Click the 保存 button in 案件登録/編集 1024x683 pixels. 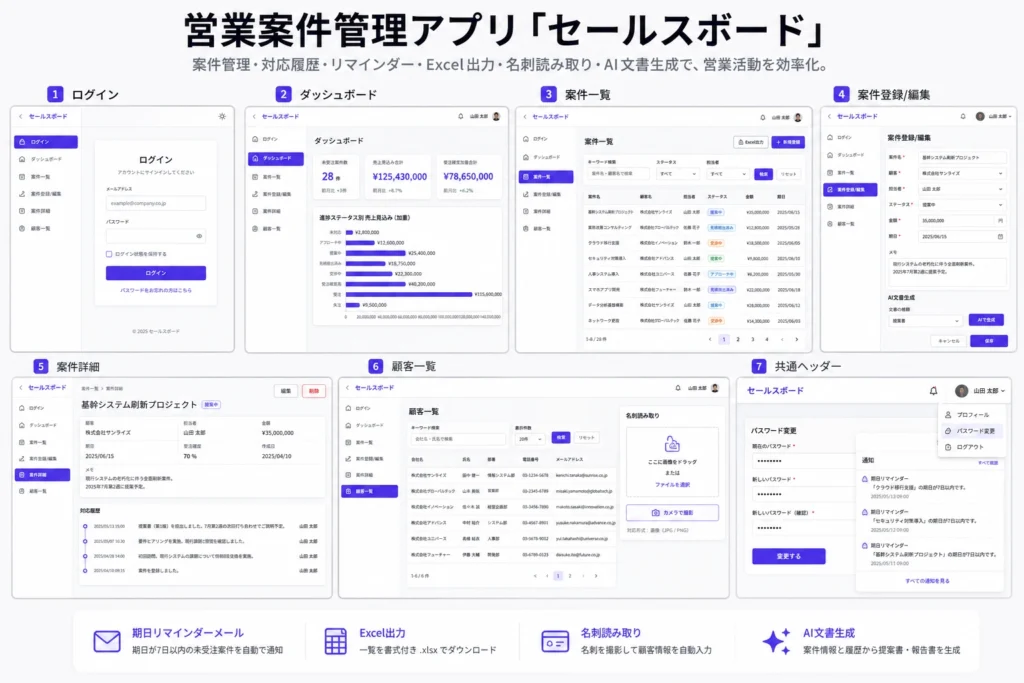(989, 341)
